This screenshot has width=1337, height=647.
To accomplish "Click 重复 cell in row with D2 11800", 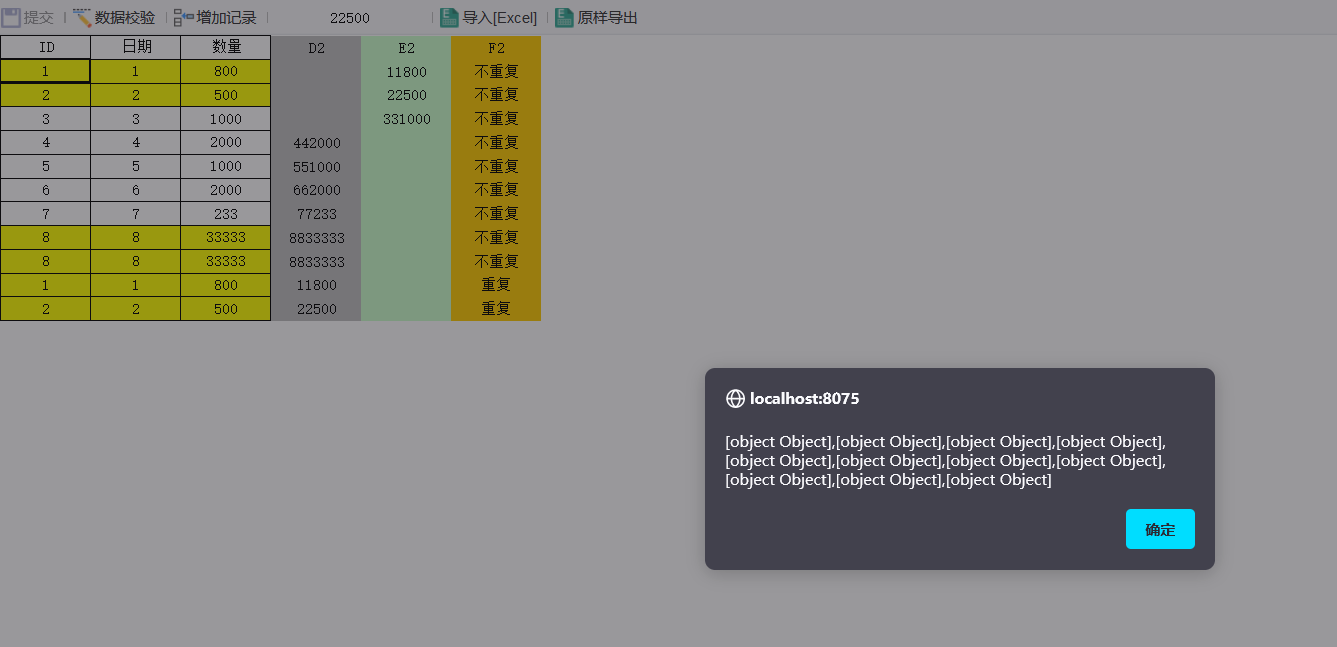I will point(496,285).
